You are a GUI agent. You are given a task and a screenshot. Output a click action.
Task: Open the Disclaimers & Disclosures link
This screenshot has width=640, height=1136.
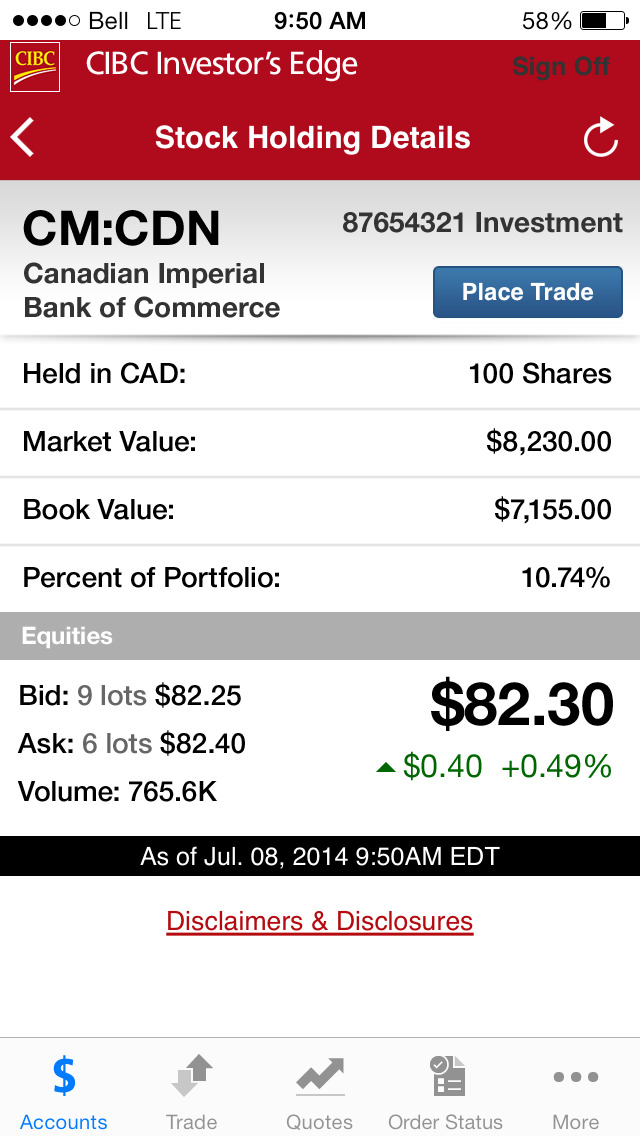coord(320,921)
